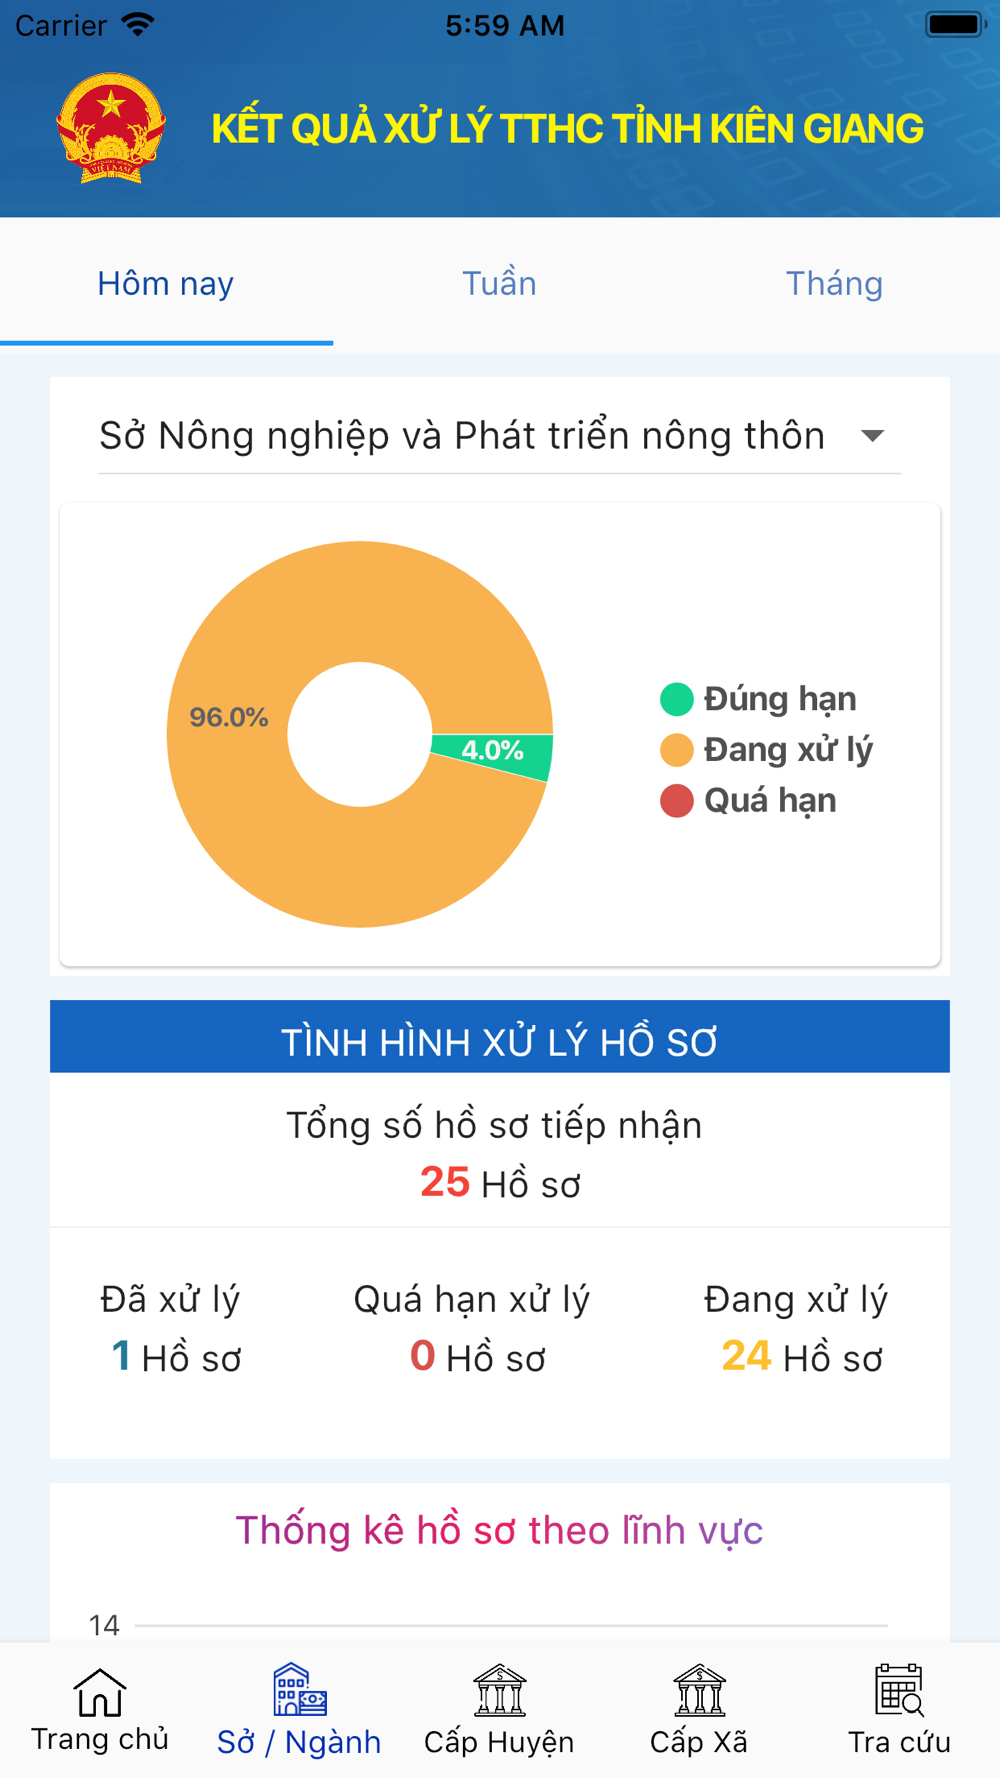Image resolution: width=1000 pixels, height=1778 pixels.
Task: Switch to the Tháng tab
Action: 834,284
